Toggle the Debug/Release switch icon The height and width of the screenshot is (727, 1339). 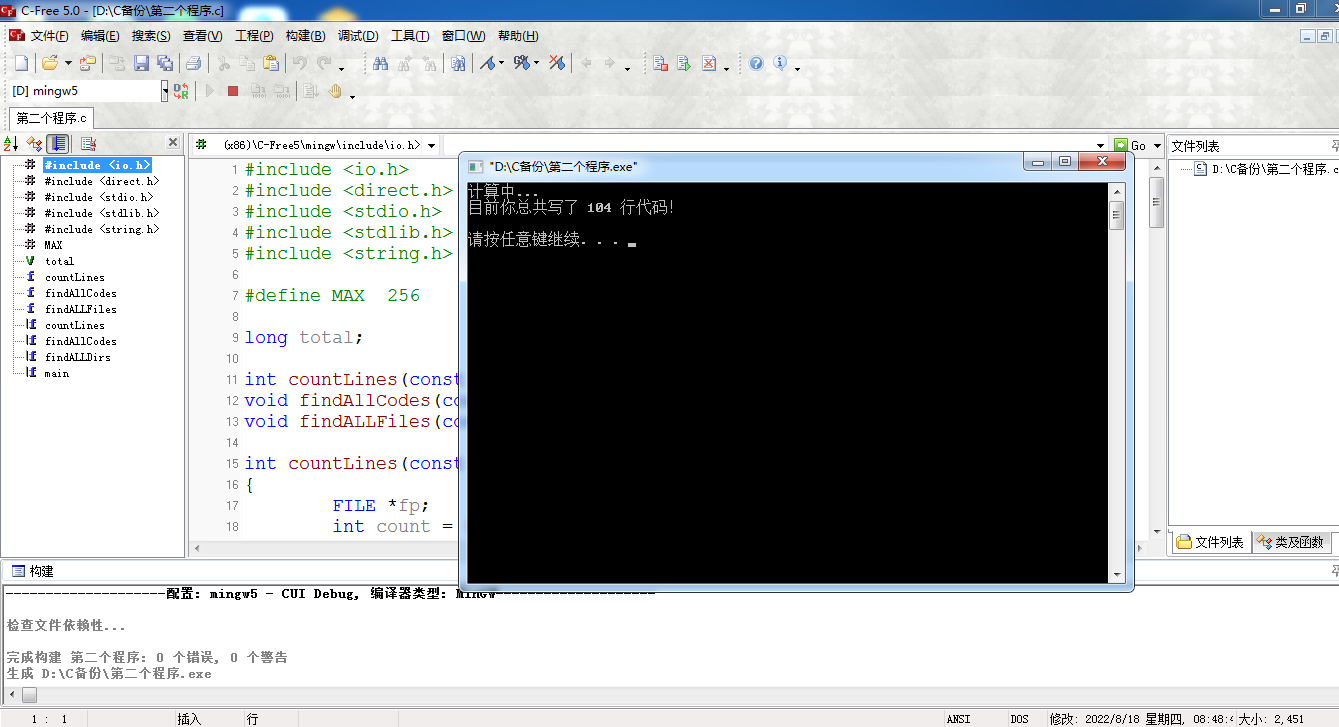click(181, 91)
